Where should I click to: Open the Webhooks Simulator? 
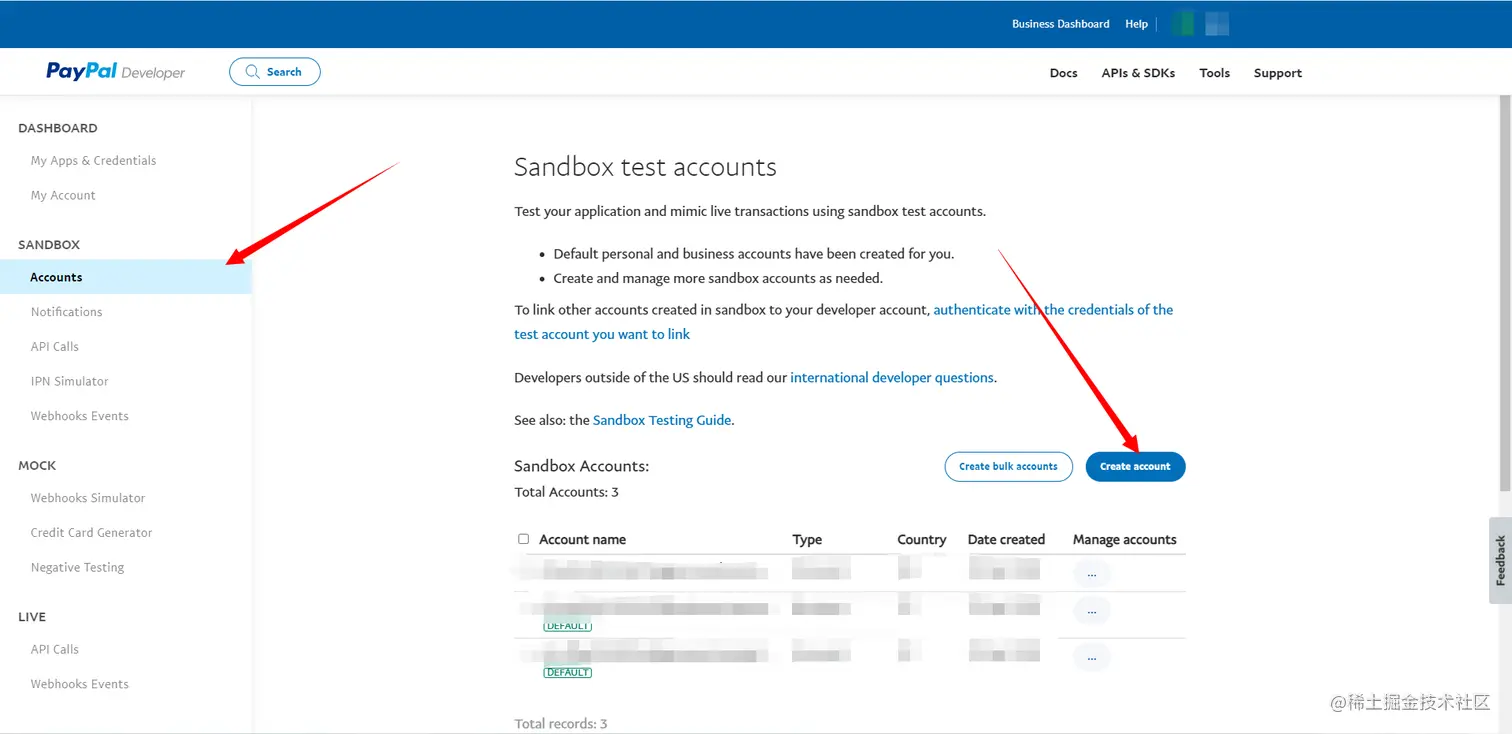coord(88,498)
